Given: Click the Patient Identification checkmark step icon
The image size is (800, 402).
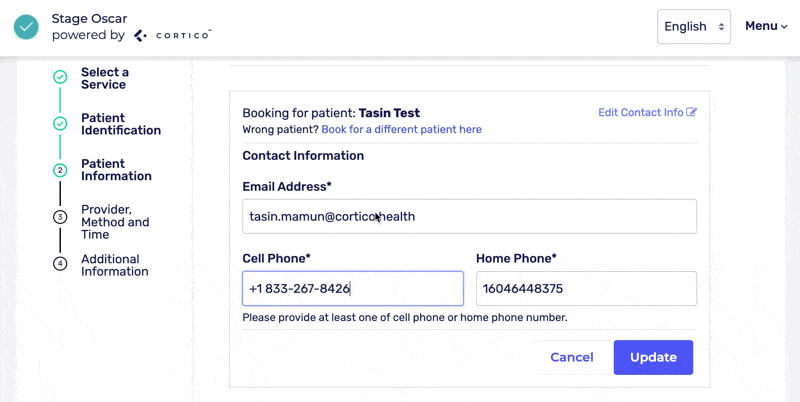Looking at the screenshot, I should pos(60,124).
